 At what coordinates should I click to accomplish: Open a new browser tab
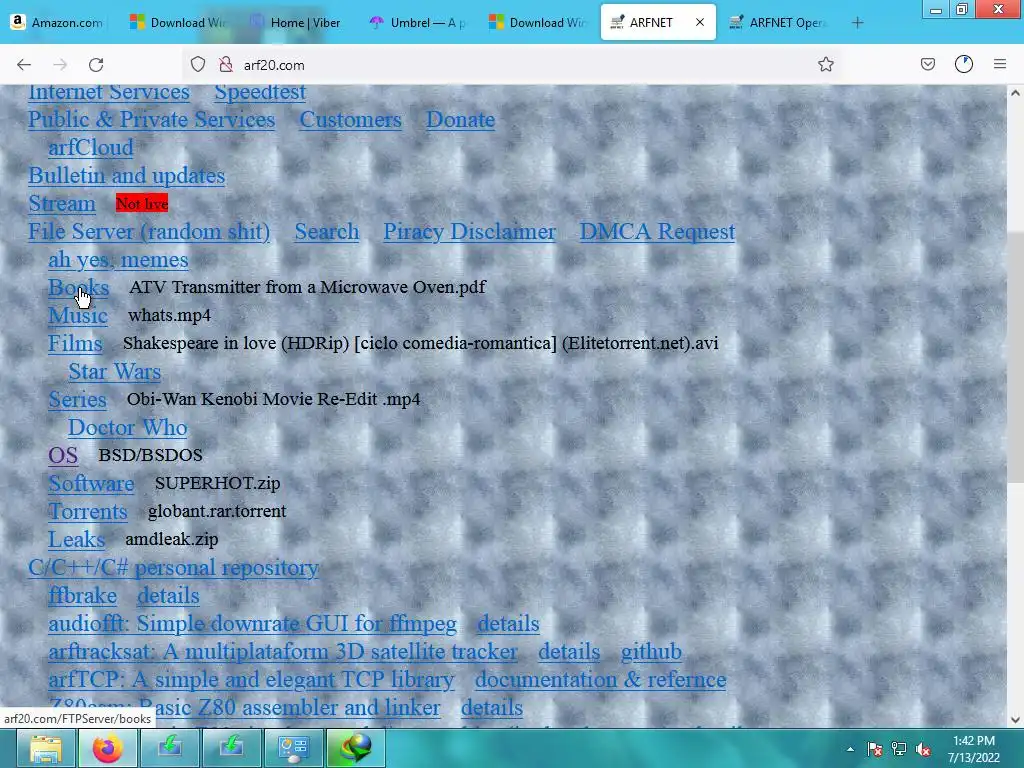pos(857,23)
